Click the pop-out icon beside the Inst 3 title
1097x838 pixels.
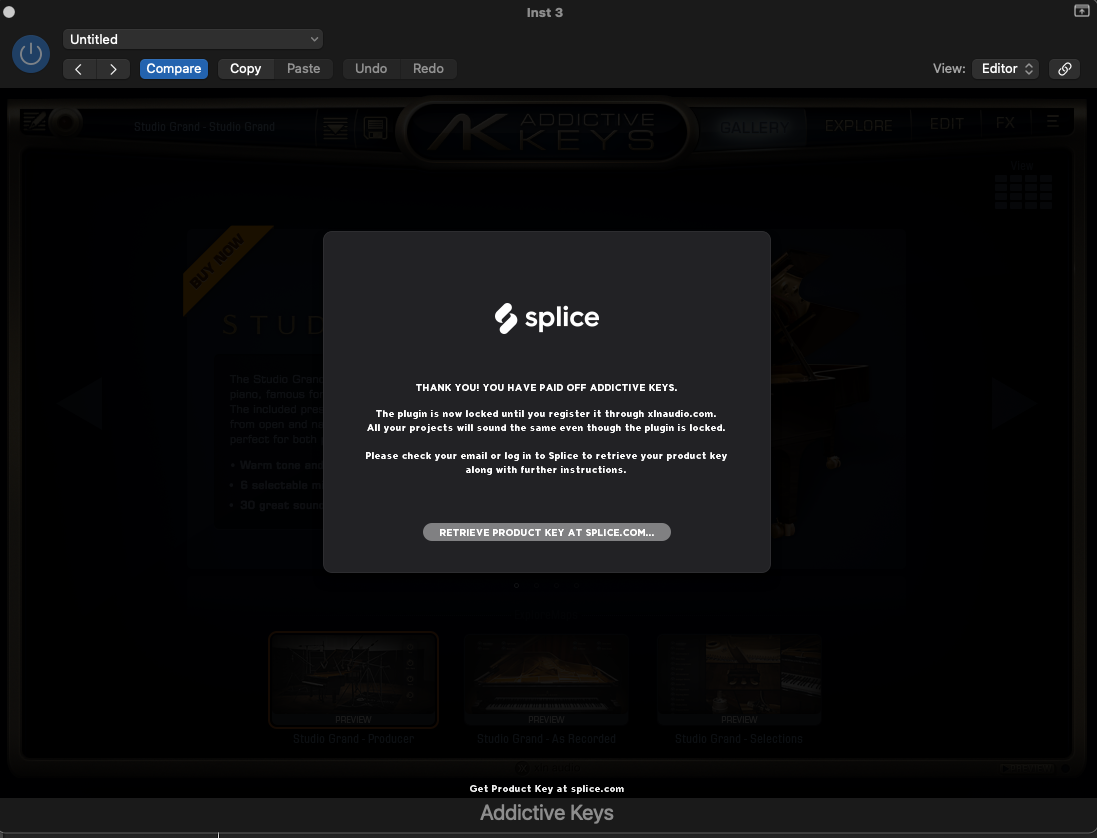coord(1082,10)
